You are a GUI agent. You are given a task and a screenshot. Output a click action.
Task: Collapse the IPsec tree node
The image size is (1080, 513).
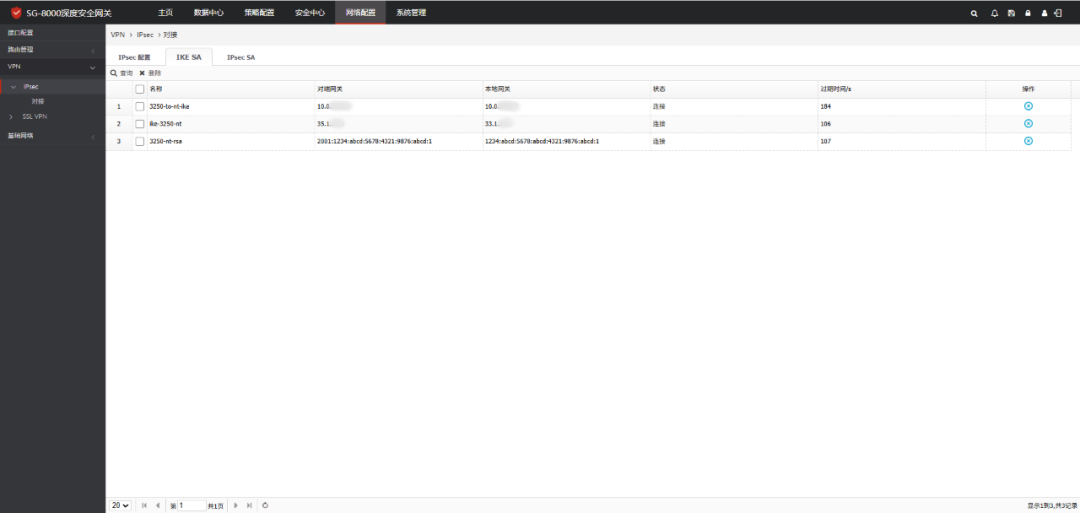pos(13,87)
